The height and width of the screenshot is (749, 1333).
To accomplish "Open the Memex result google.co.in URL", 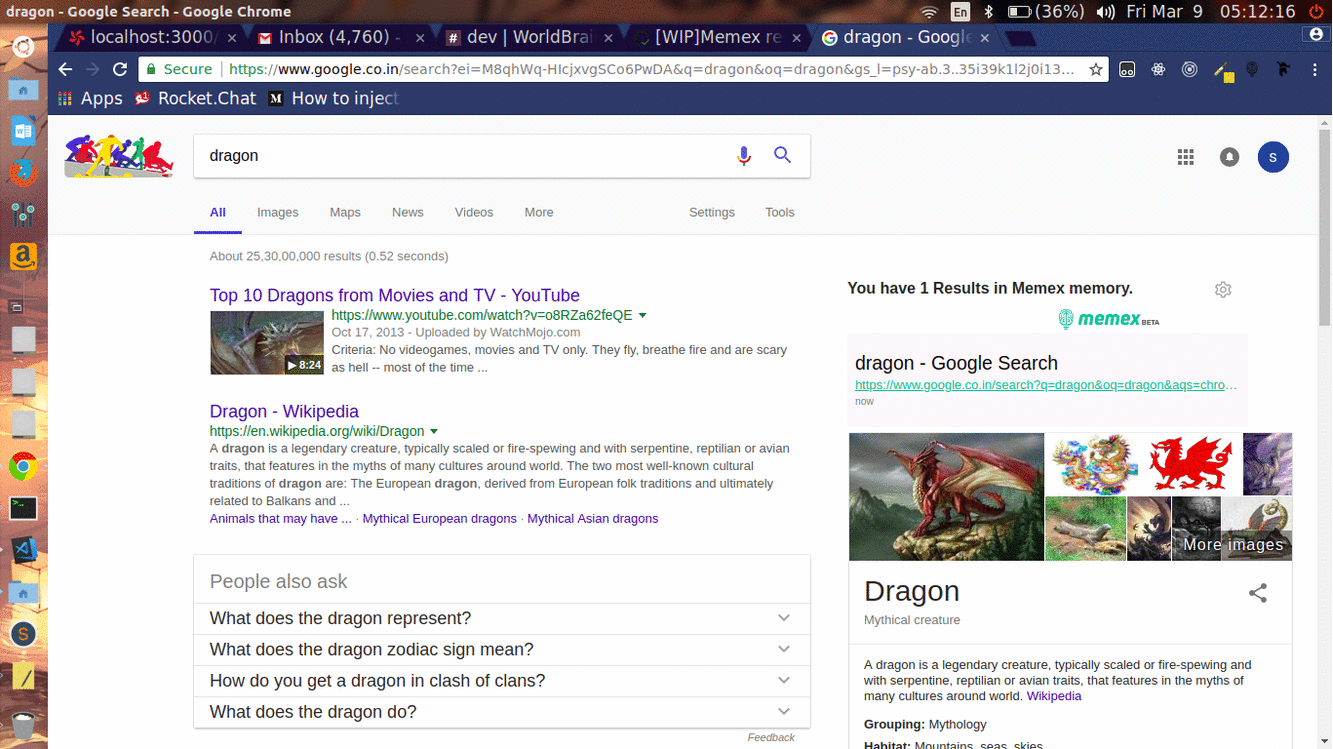I will tap(1046, 385).
